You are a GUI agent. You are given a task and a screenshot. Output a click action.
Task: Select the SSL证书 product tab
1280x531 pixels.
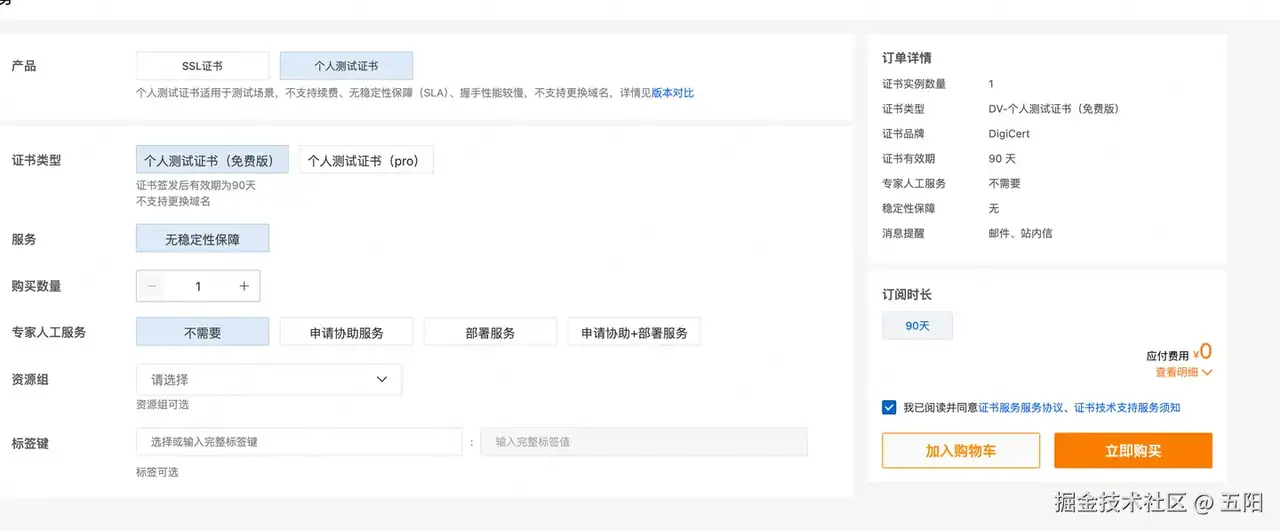point(203,66)
